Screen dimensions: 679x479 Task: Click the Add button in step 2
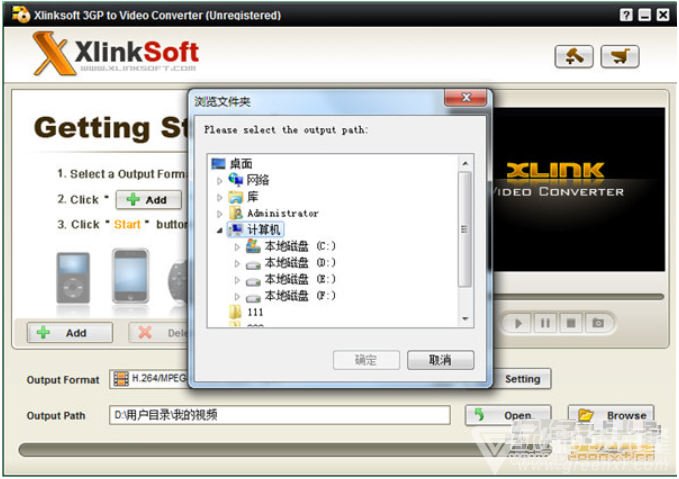click(149, 200)
